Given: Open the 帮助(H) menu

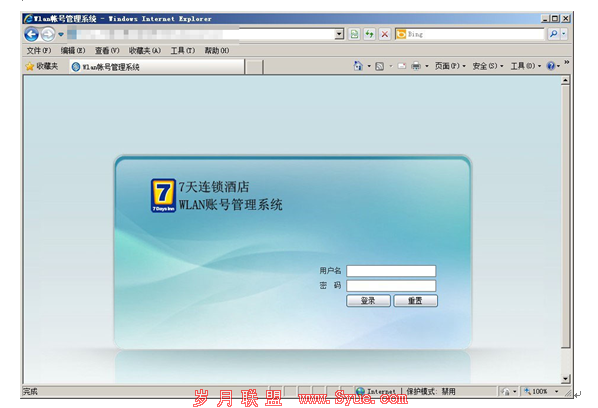Looking at the screenshot, I should 217,50.
